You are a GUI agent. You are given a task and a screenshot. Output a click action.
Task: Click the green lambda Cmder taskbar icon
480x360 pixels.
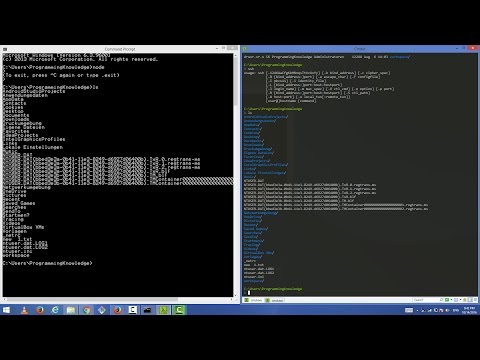pyautogui.click(x=163, y=310)
